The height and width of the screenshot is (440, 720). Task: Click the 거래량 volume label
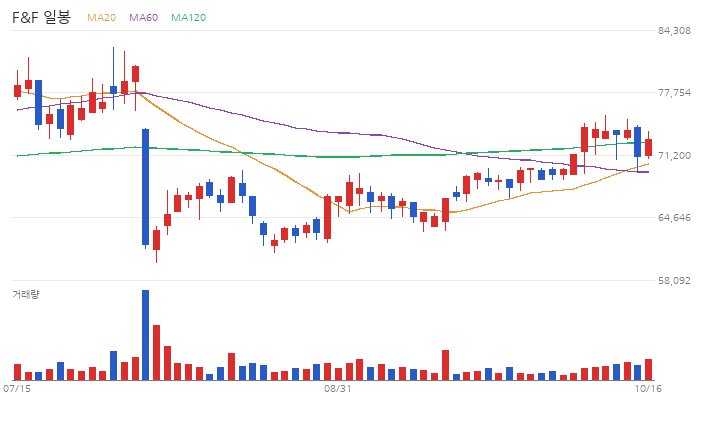click(x=25, y=294)
